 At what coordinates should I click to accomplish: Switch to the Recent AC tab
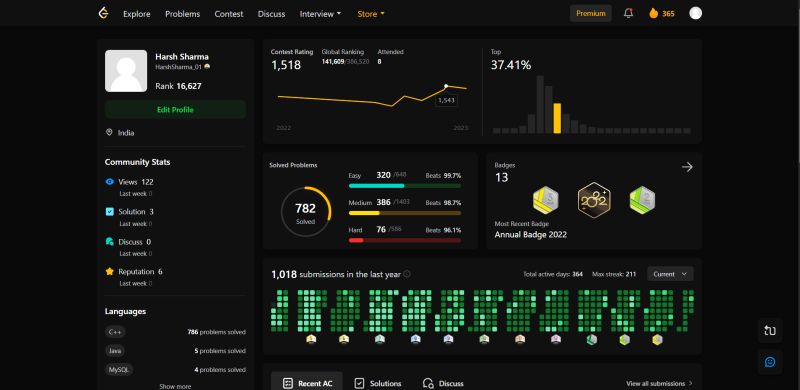click(307, 383)
